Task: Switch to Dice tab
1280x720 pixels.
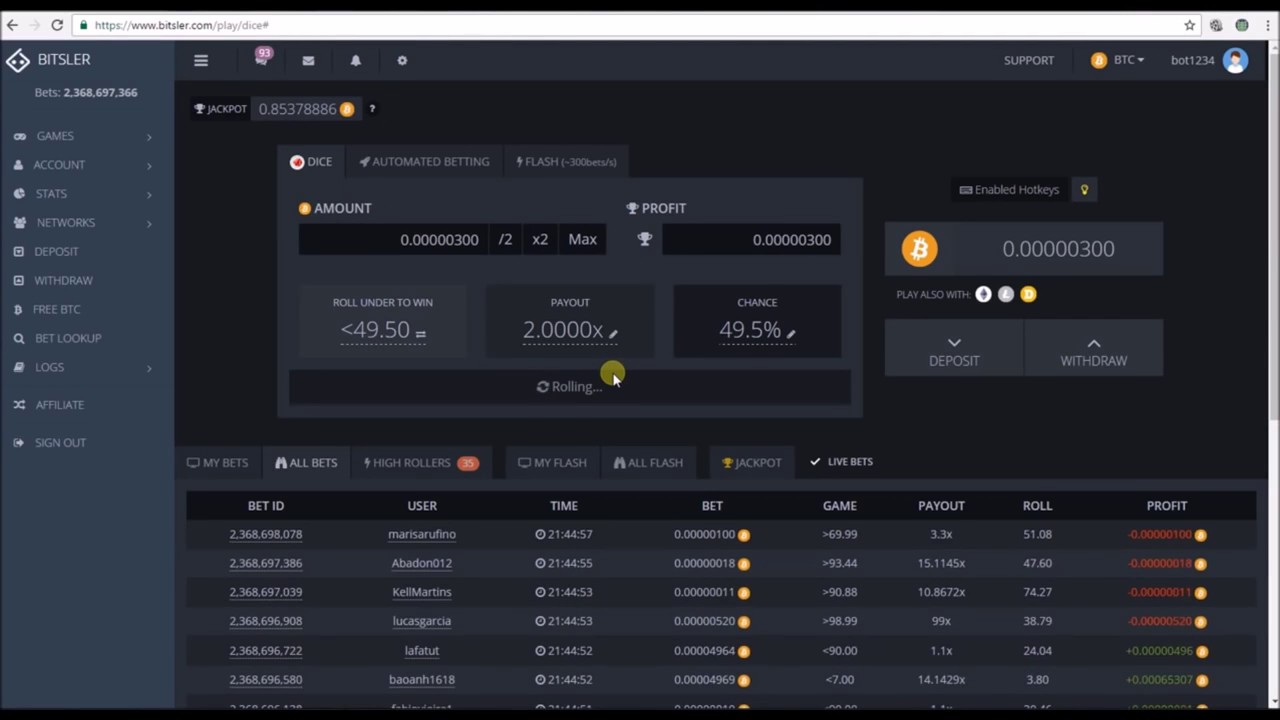Action: (x=311, y=162)
